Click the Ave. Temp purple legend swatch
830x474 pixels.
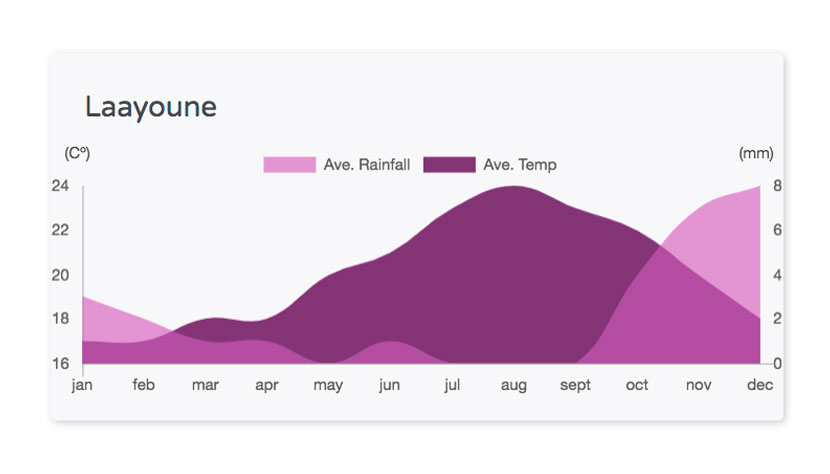(449, 165)
